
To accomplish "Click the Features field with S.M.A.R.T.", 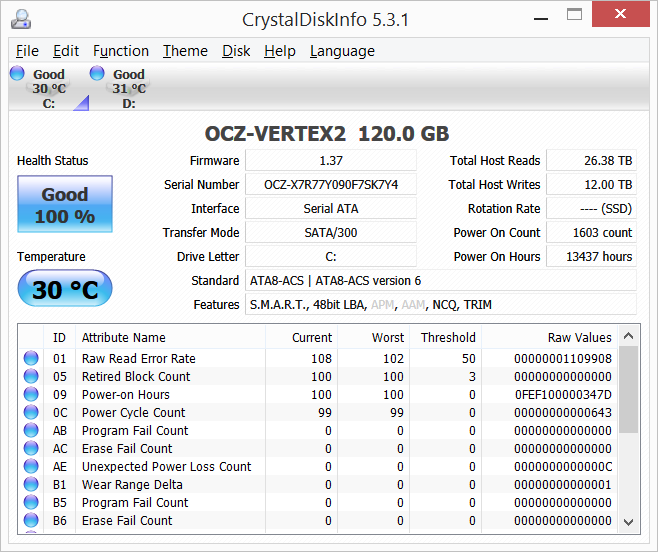I will pos(441,304).
